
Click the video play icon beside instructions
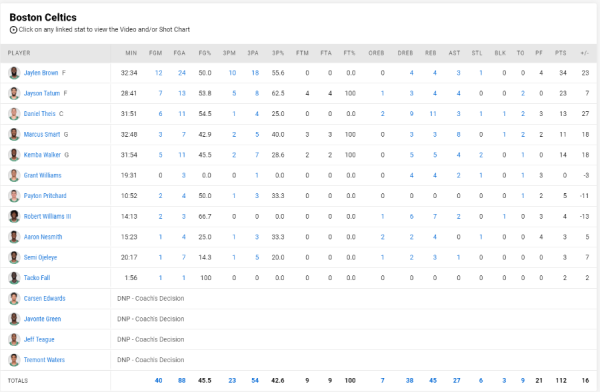13,30
